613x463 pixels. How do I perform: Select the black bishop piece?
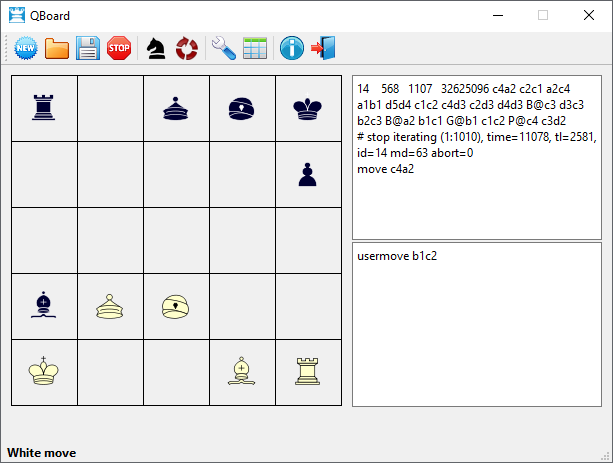click(43, 305)
